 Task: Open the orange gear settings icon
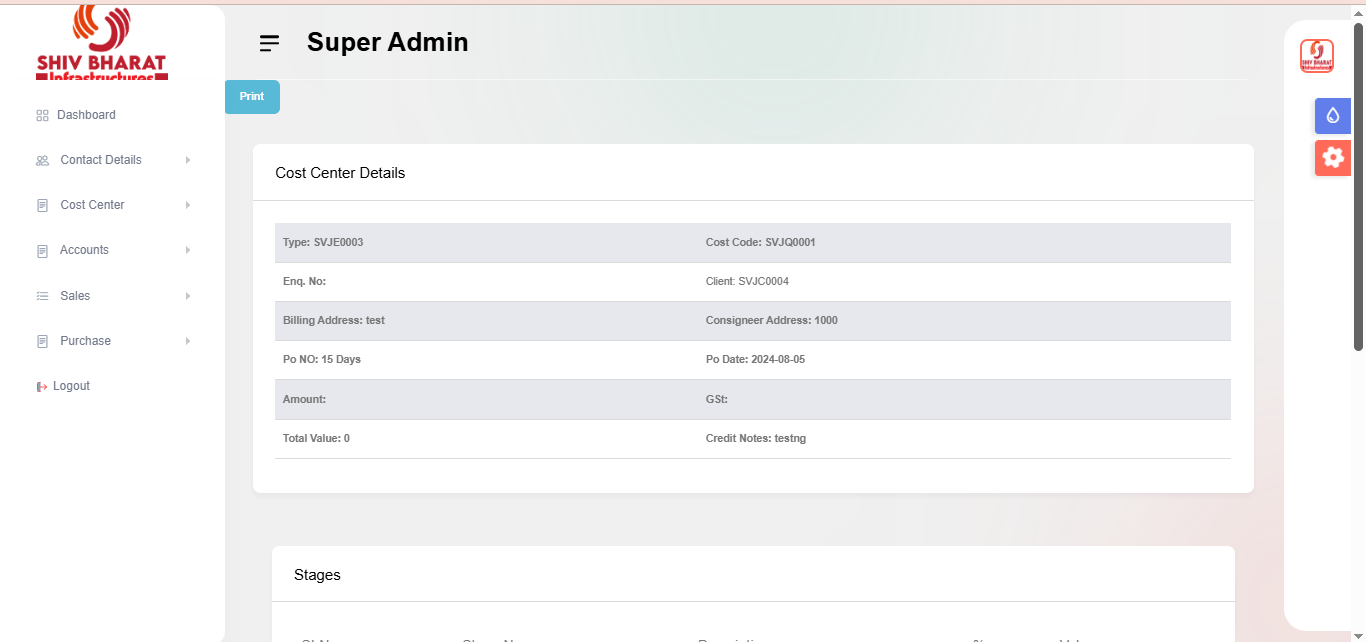(1332, 158)
